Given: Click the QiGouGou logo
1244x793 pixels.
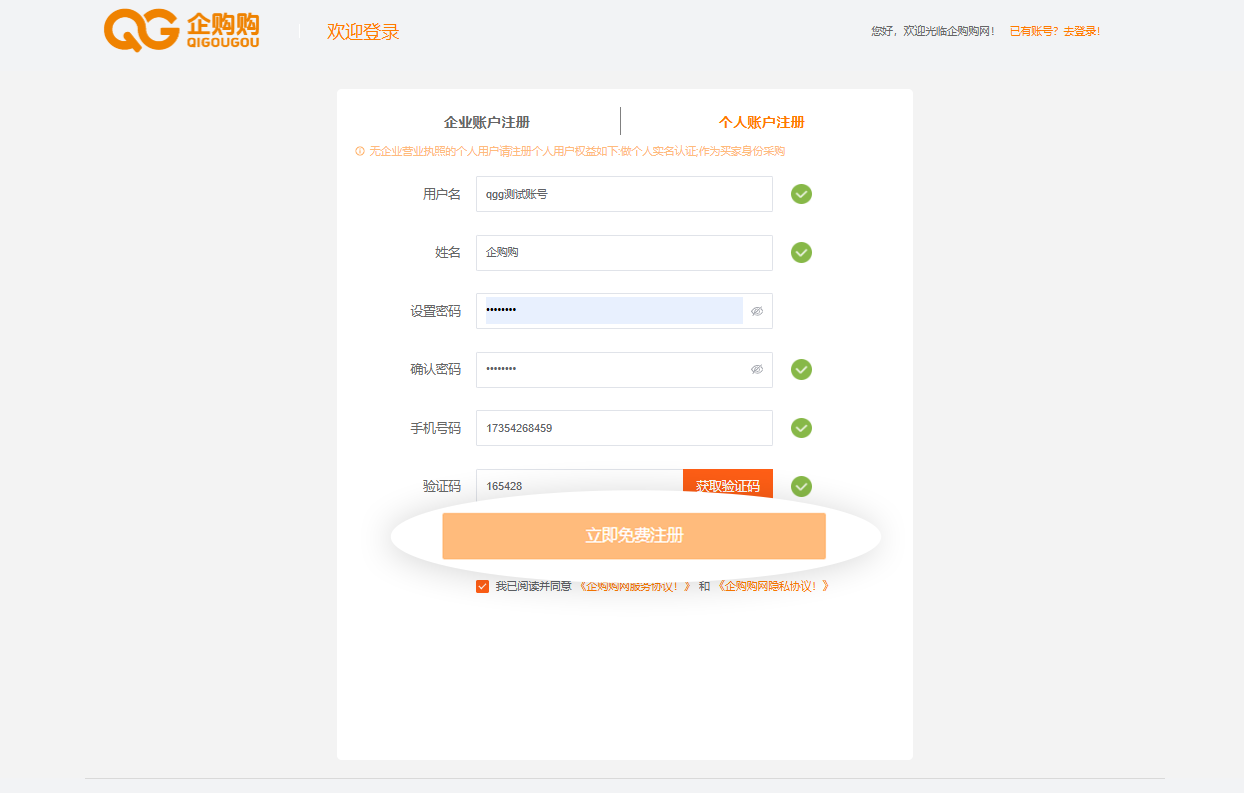Looking at the screenshot, I should click(181, 31).
